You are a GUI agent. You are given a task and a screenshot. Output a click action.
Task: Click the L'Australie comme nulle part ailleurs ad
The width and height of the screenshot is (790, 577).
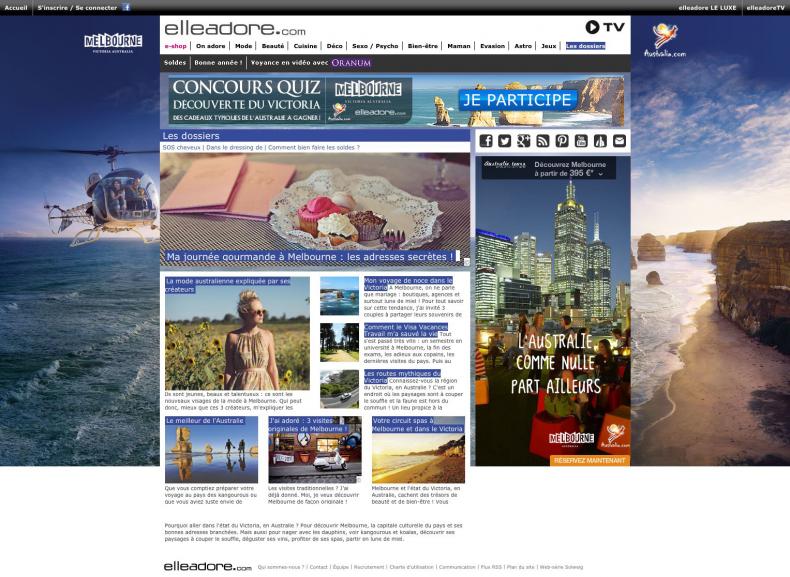click(553, 311)
